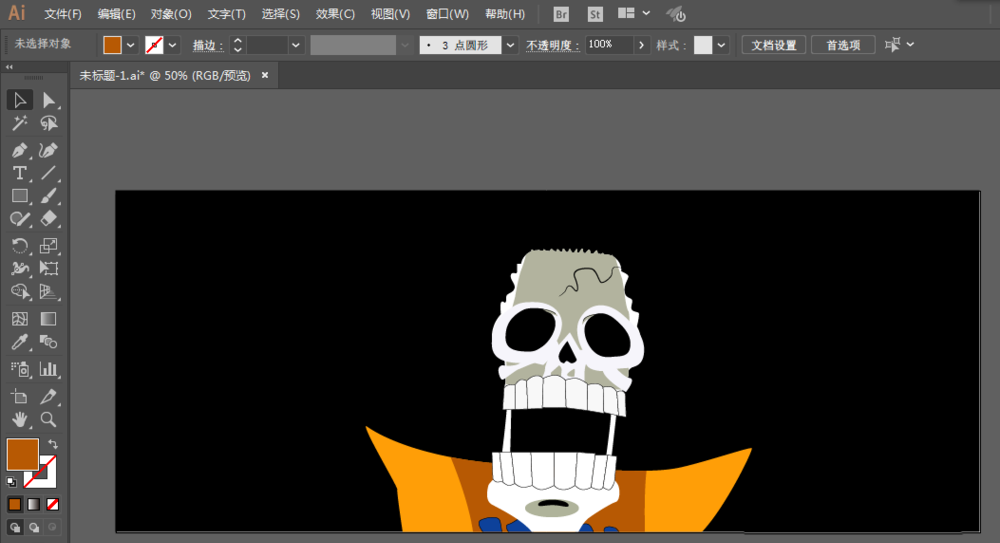Open Adobe Stock with St button

[x=595, y=14]
